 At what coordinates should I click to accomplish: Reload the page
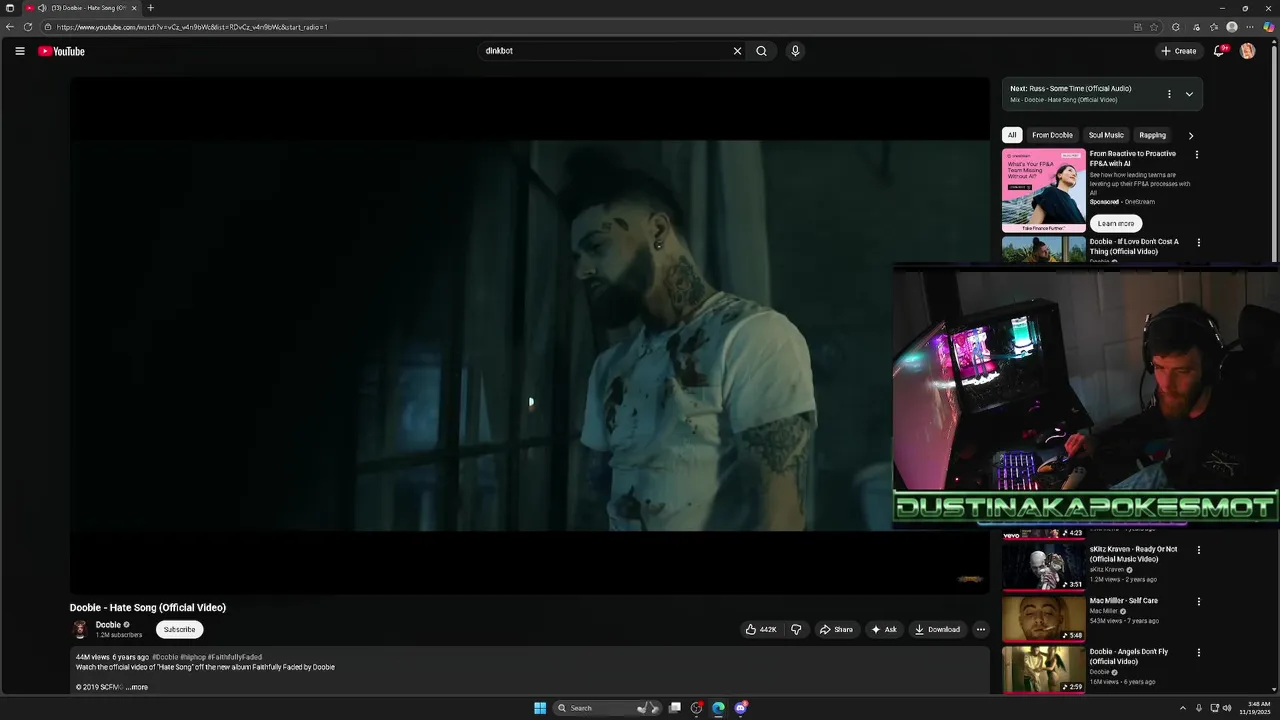[x=28, y=27]
